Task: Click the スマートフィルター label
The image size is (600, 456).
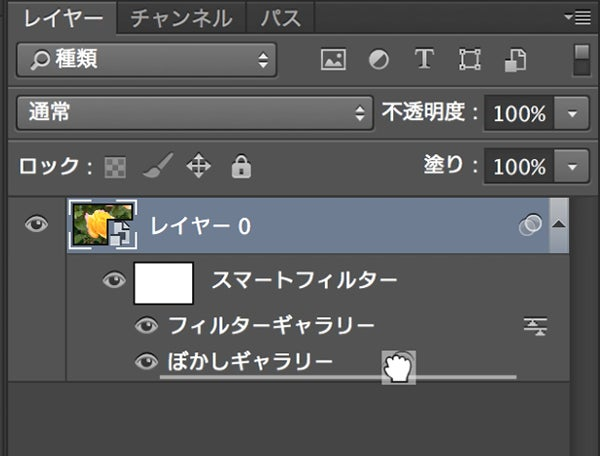Action: click(x=304, y=280)
